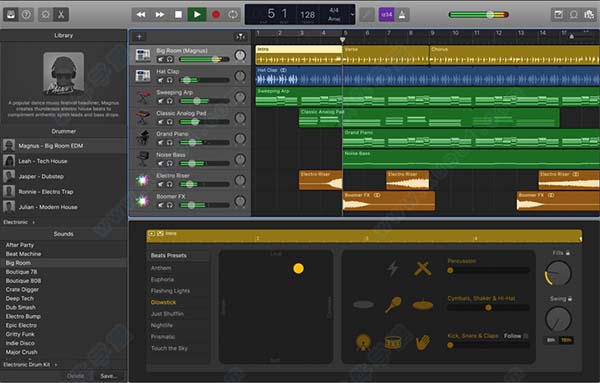This screenshot has height=383, width=600.
Task: Open the Scissors editors button
Action: tap(61, 15)
